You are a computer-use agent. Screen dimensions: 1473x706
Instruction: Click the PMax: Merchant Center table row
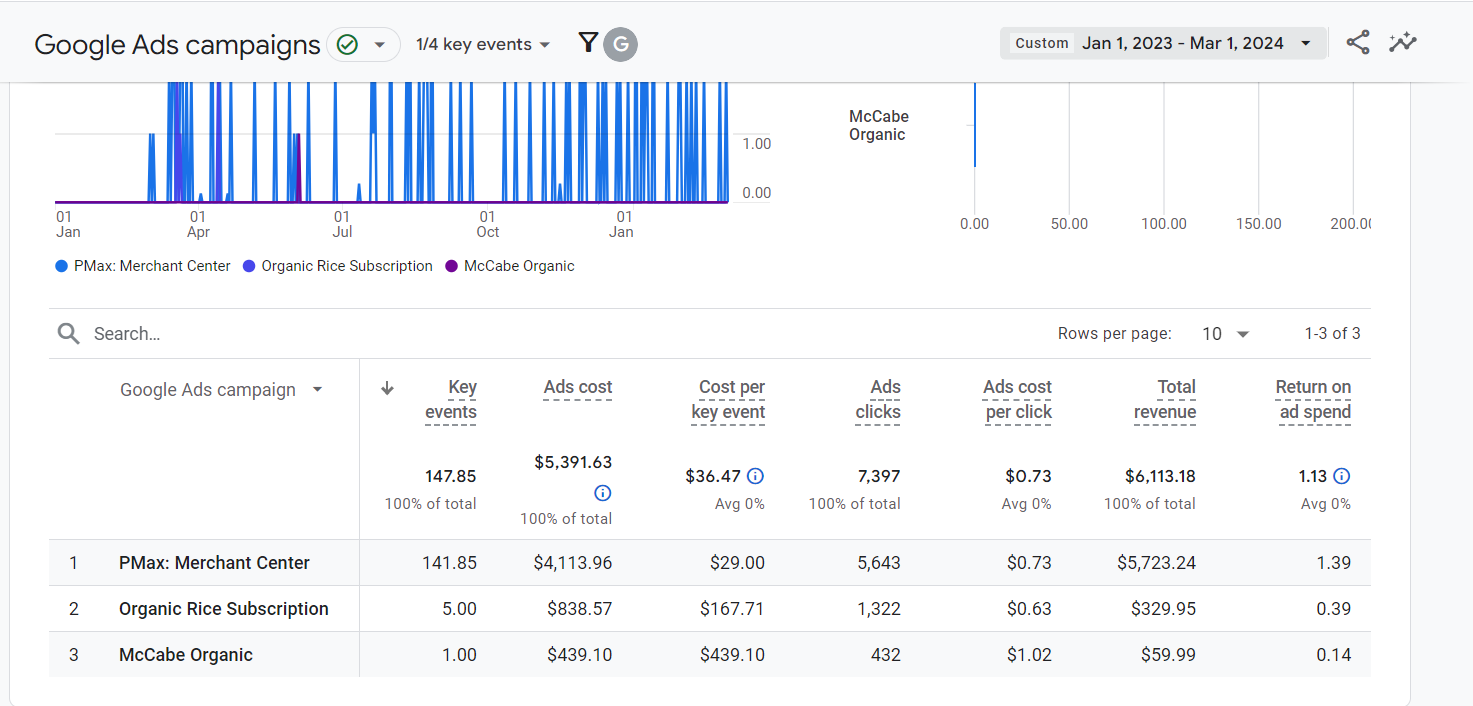click(x=710, y=563)
